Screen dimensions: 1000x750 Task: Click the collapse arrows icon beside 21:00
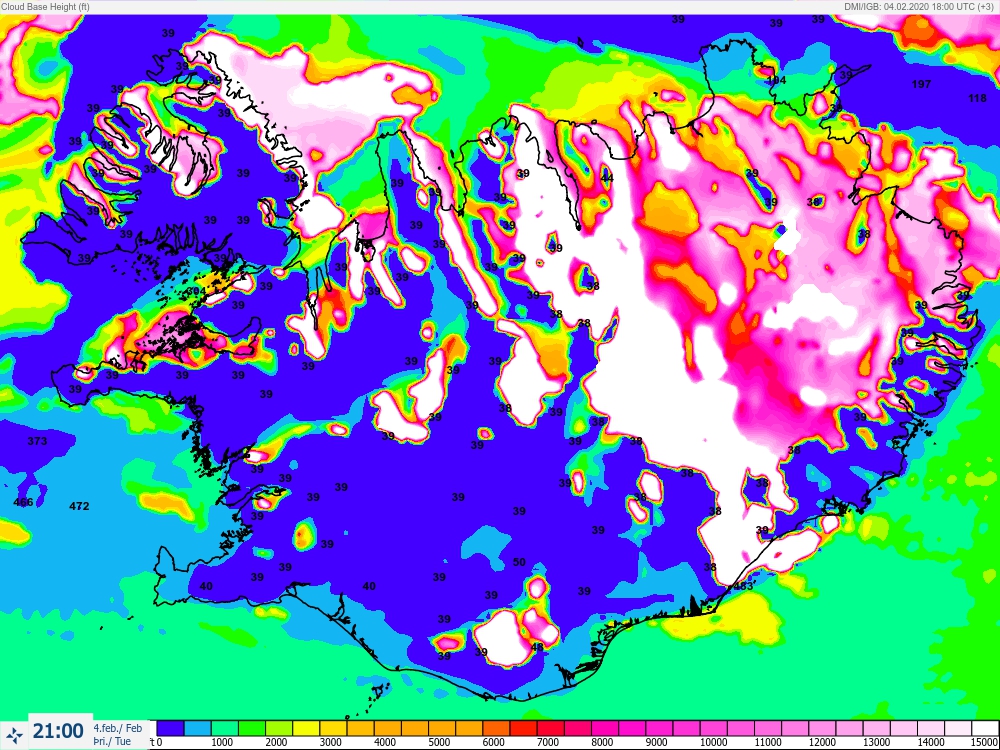14,733
